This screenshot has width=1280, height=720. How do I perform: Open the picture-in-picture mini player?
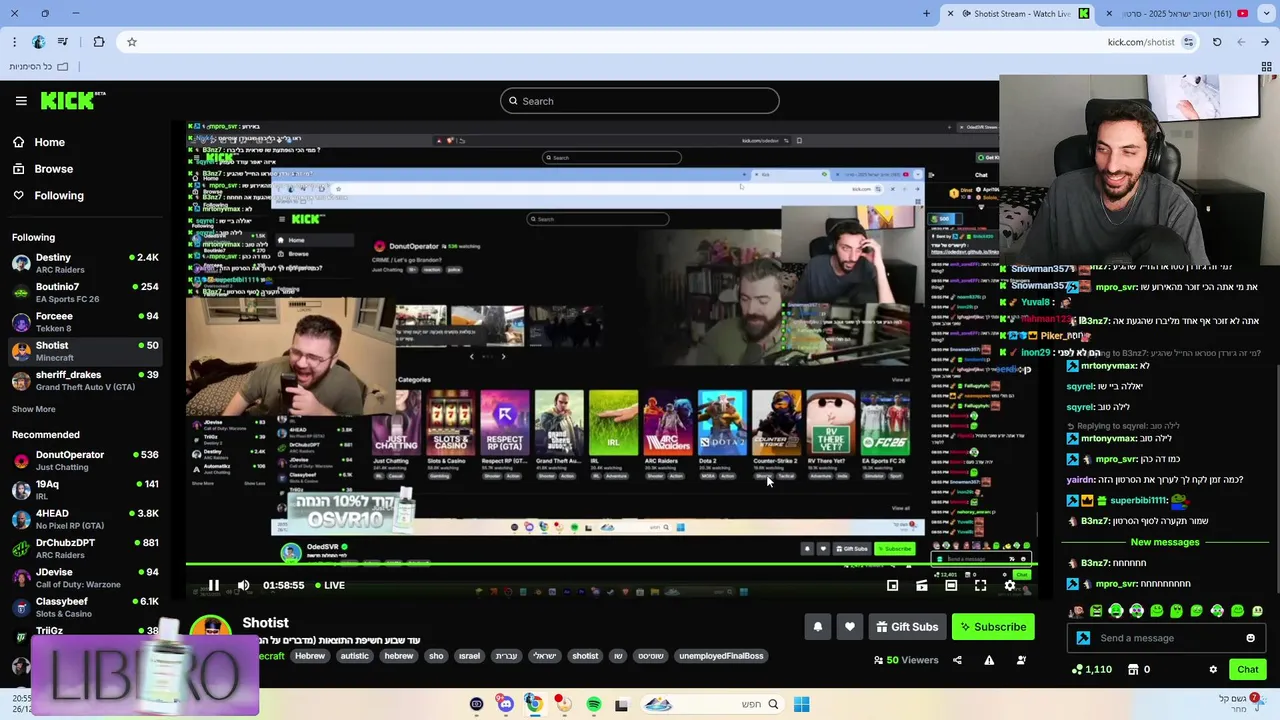point(892,586)
